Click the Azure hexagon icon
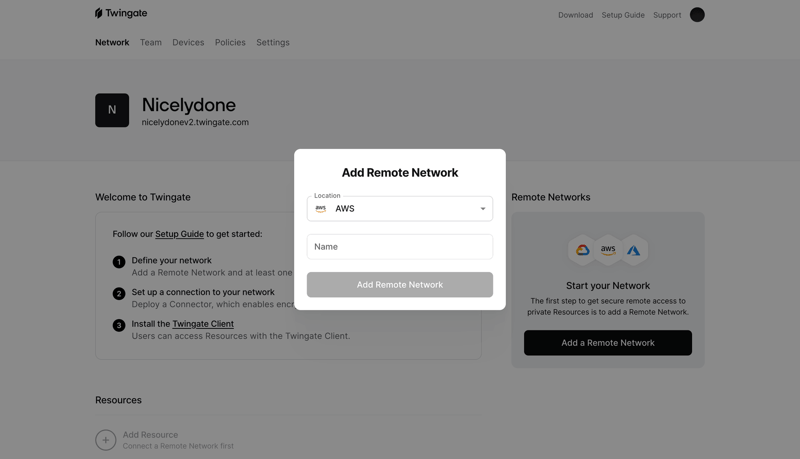 pos(634,250)
